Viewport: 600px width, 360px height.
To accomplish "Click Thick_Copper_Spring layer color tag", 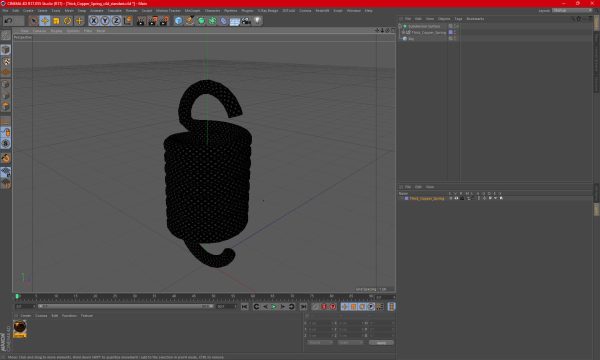I will [450, 33].
